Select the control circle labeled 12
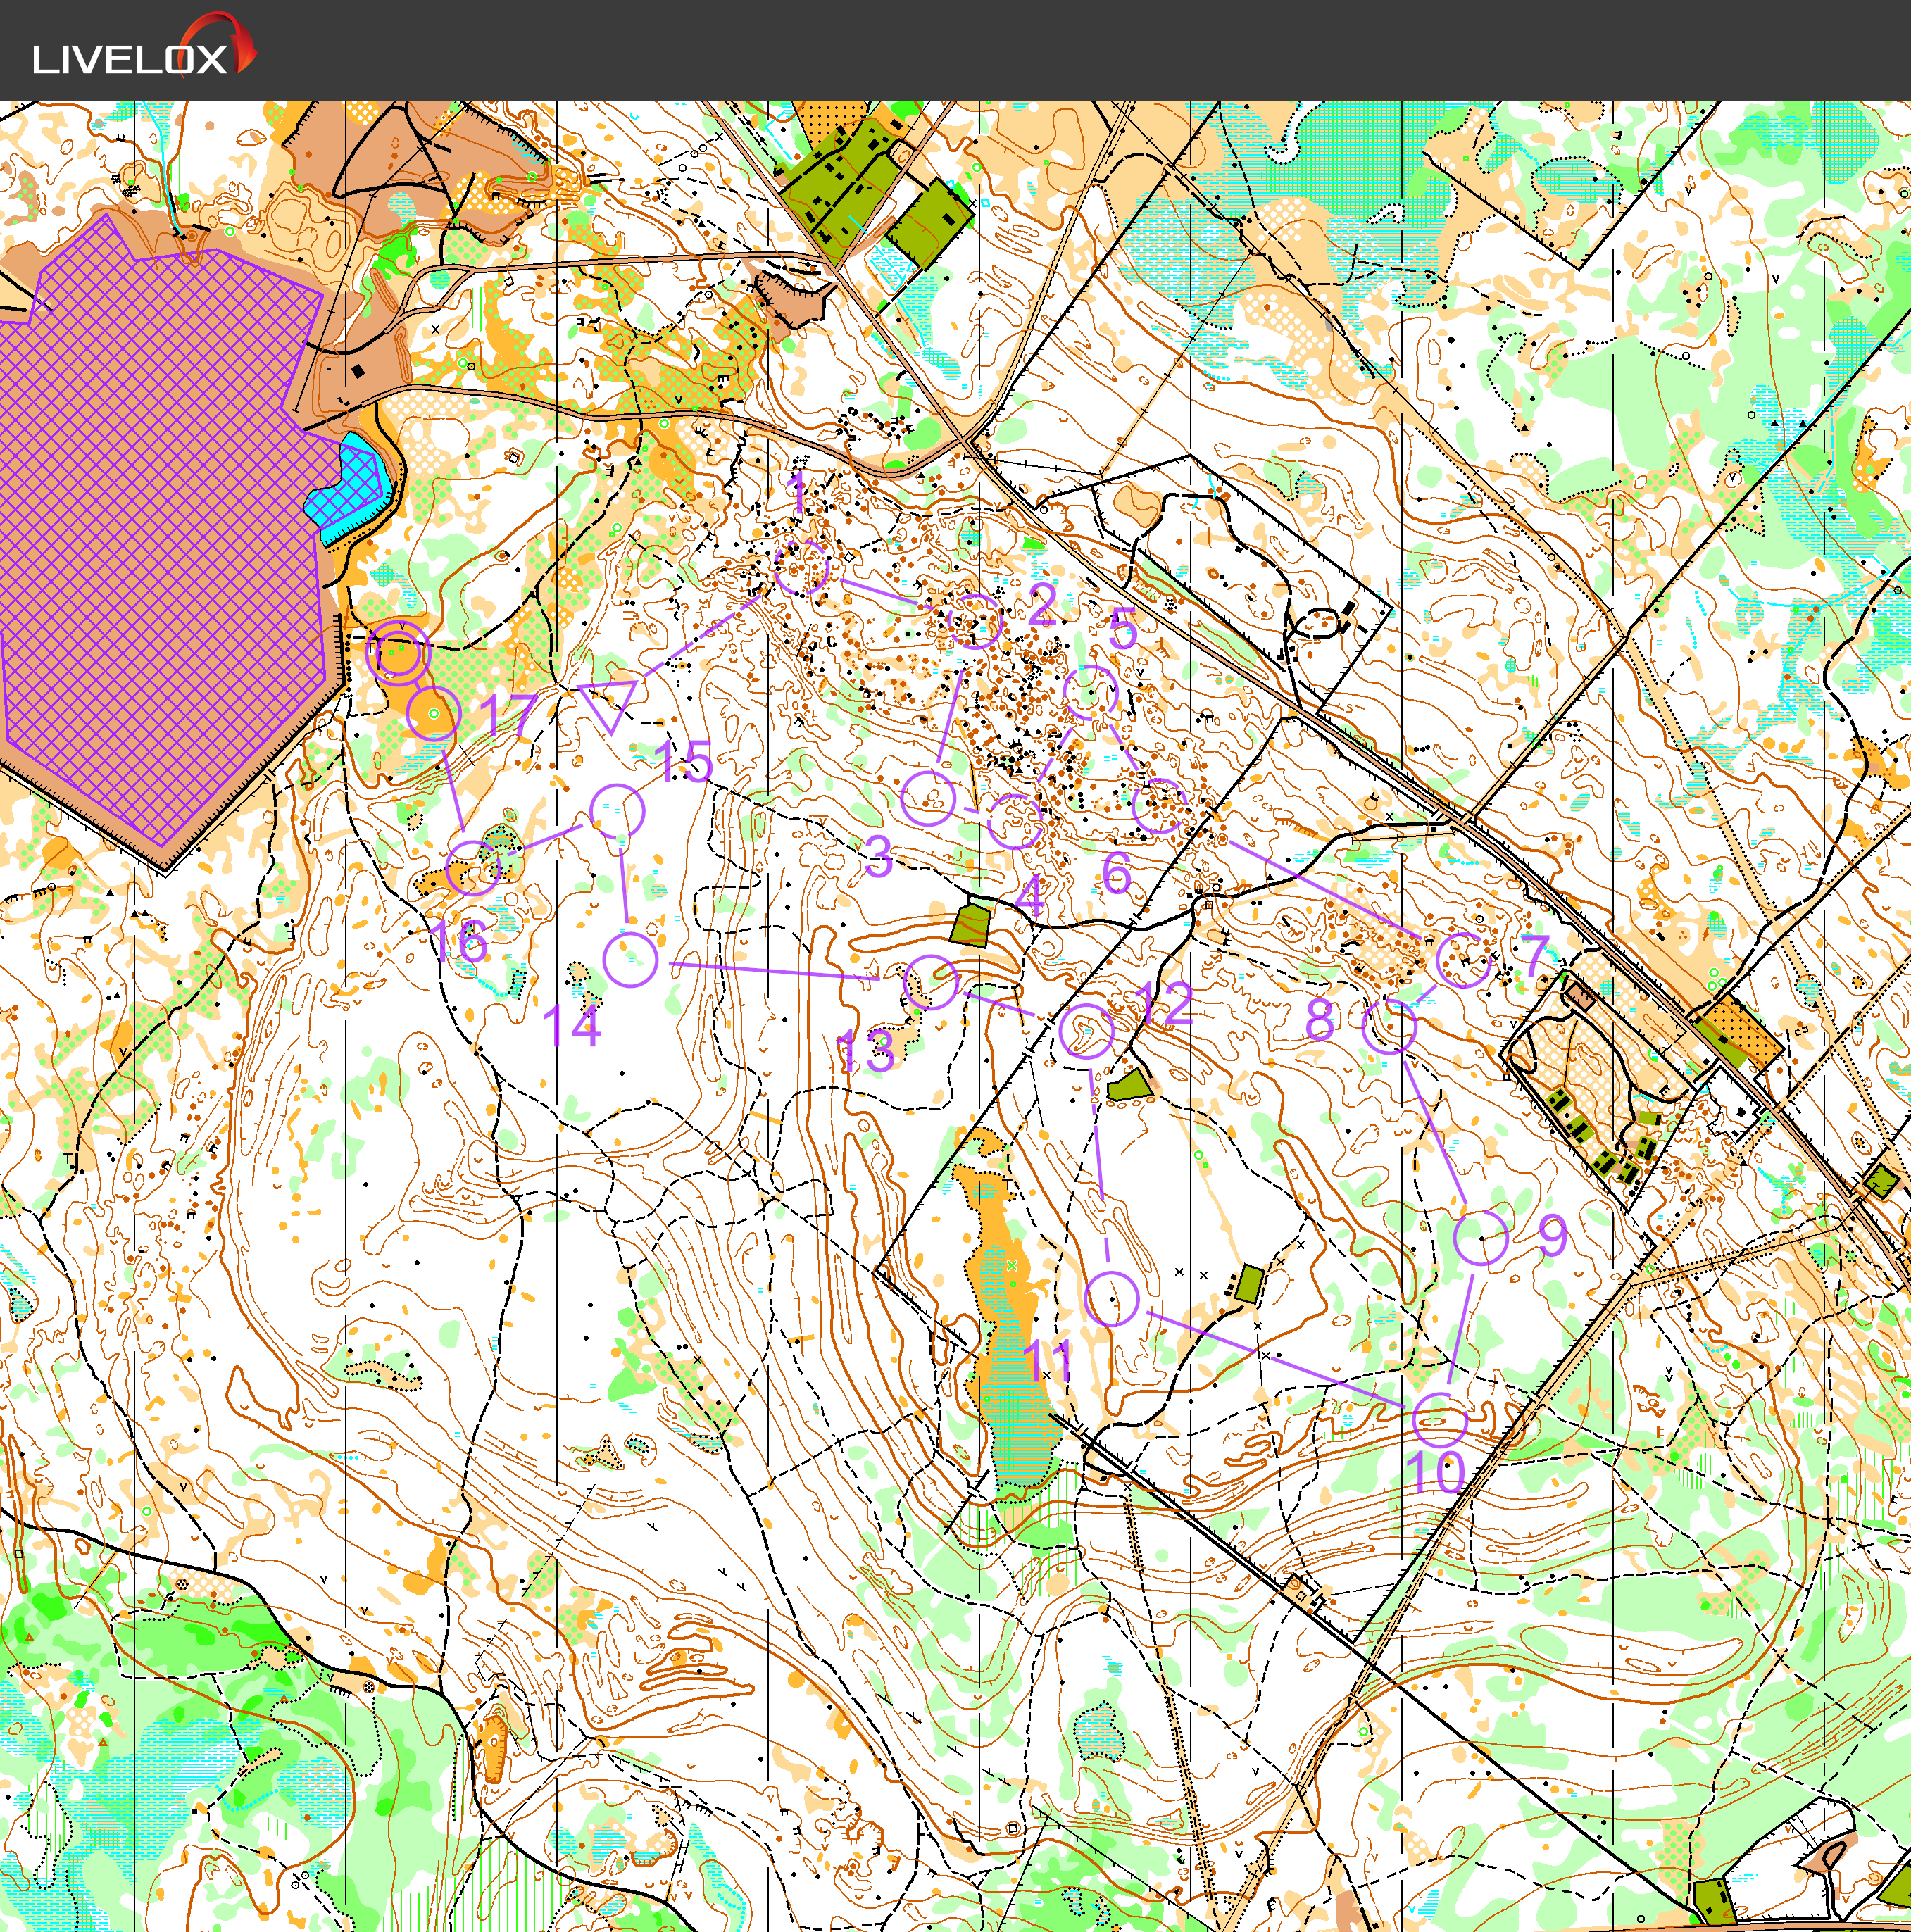The image size is (1911, 1932). 1086,1032
